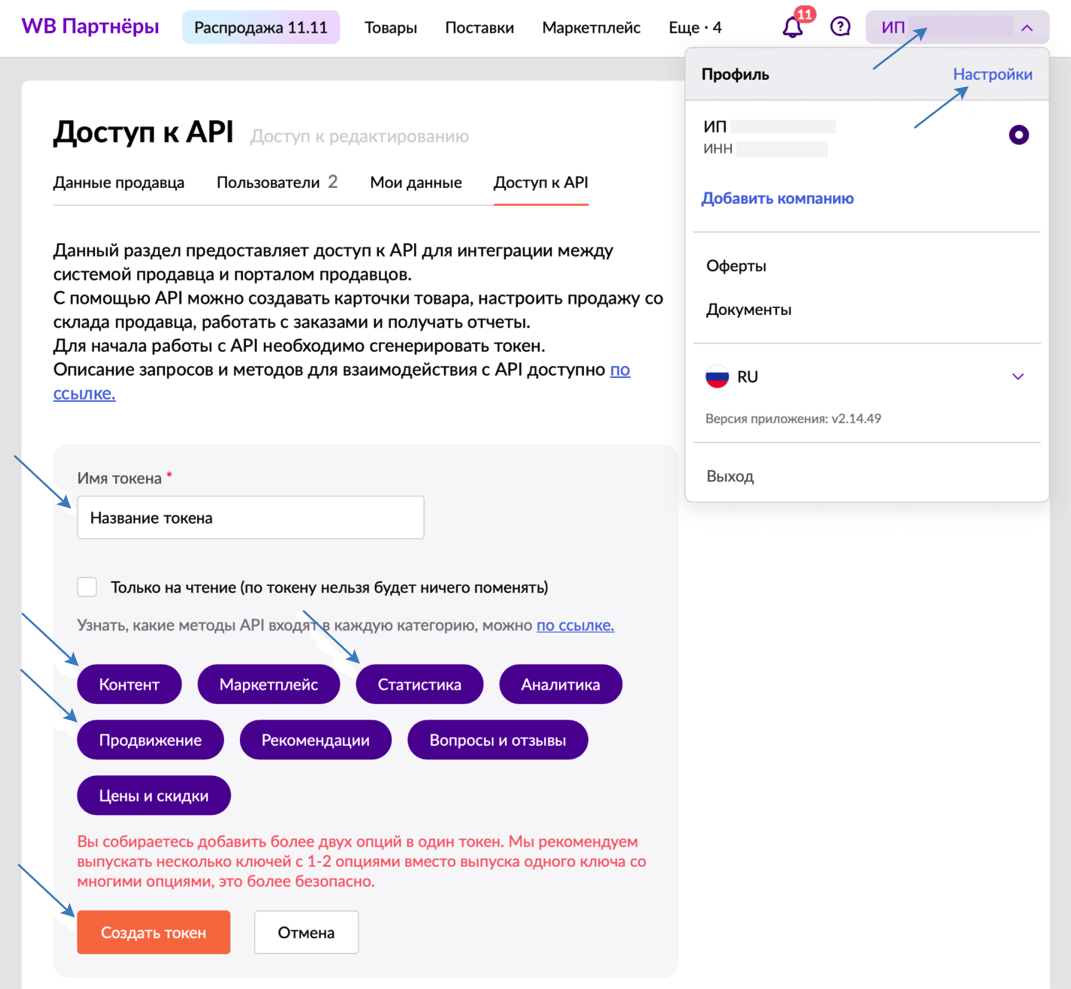Switch to the Пользователи tab

tap(277, 182)
